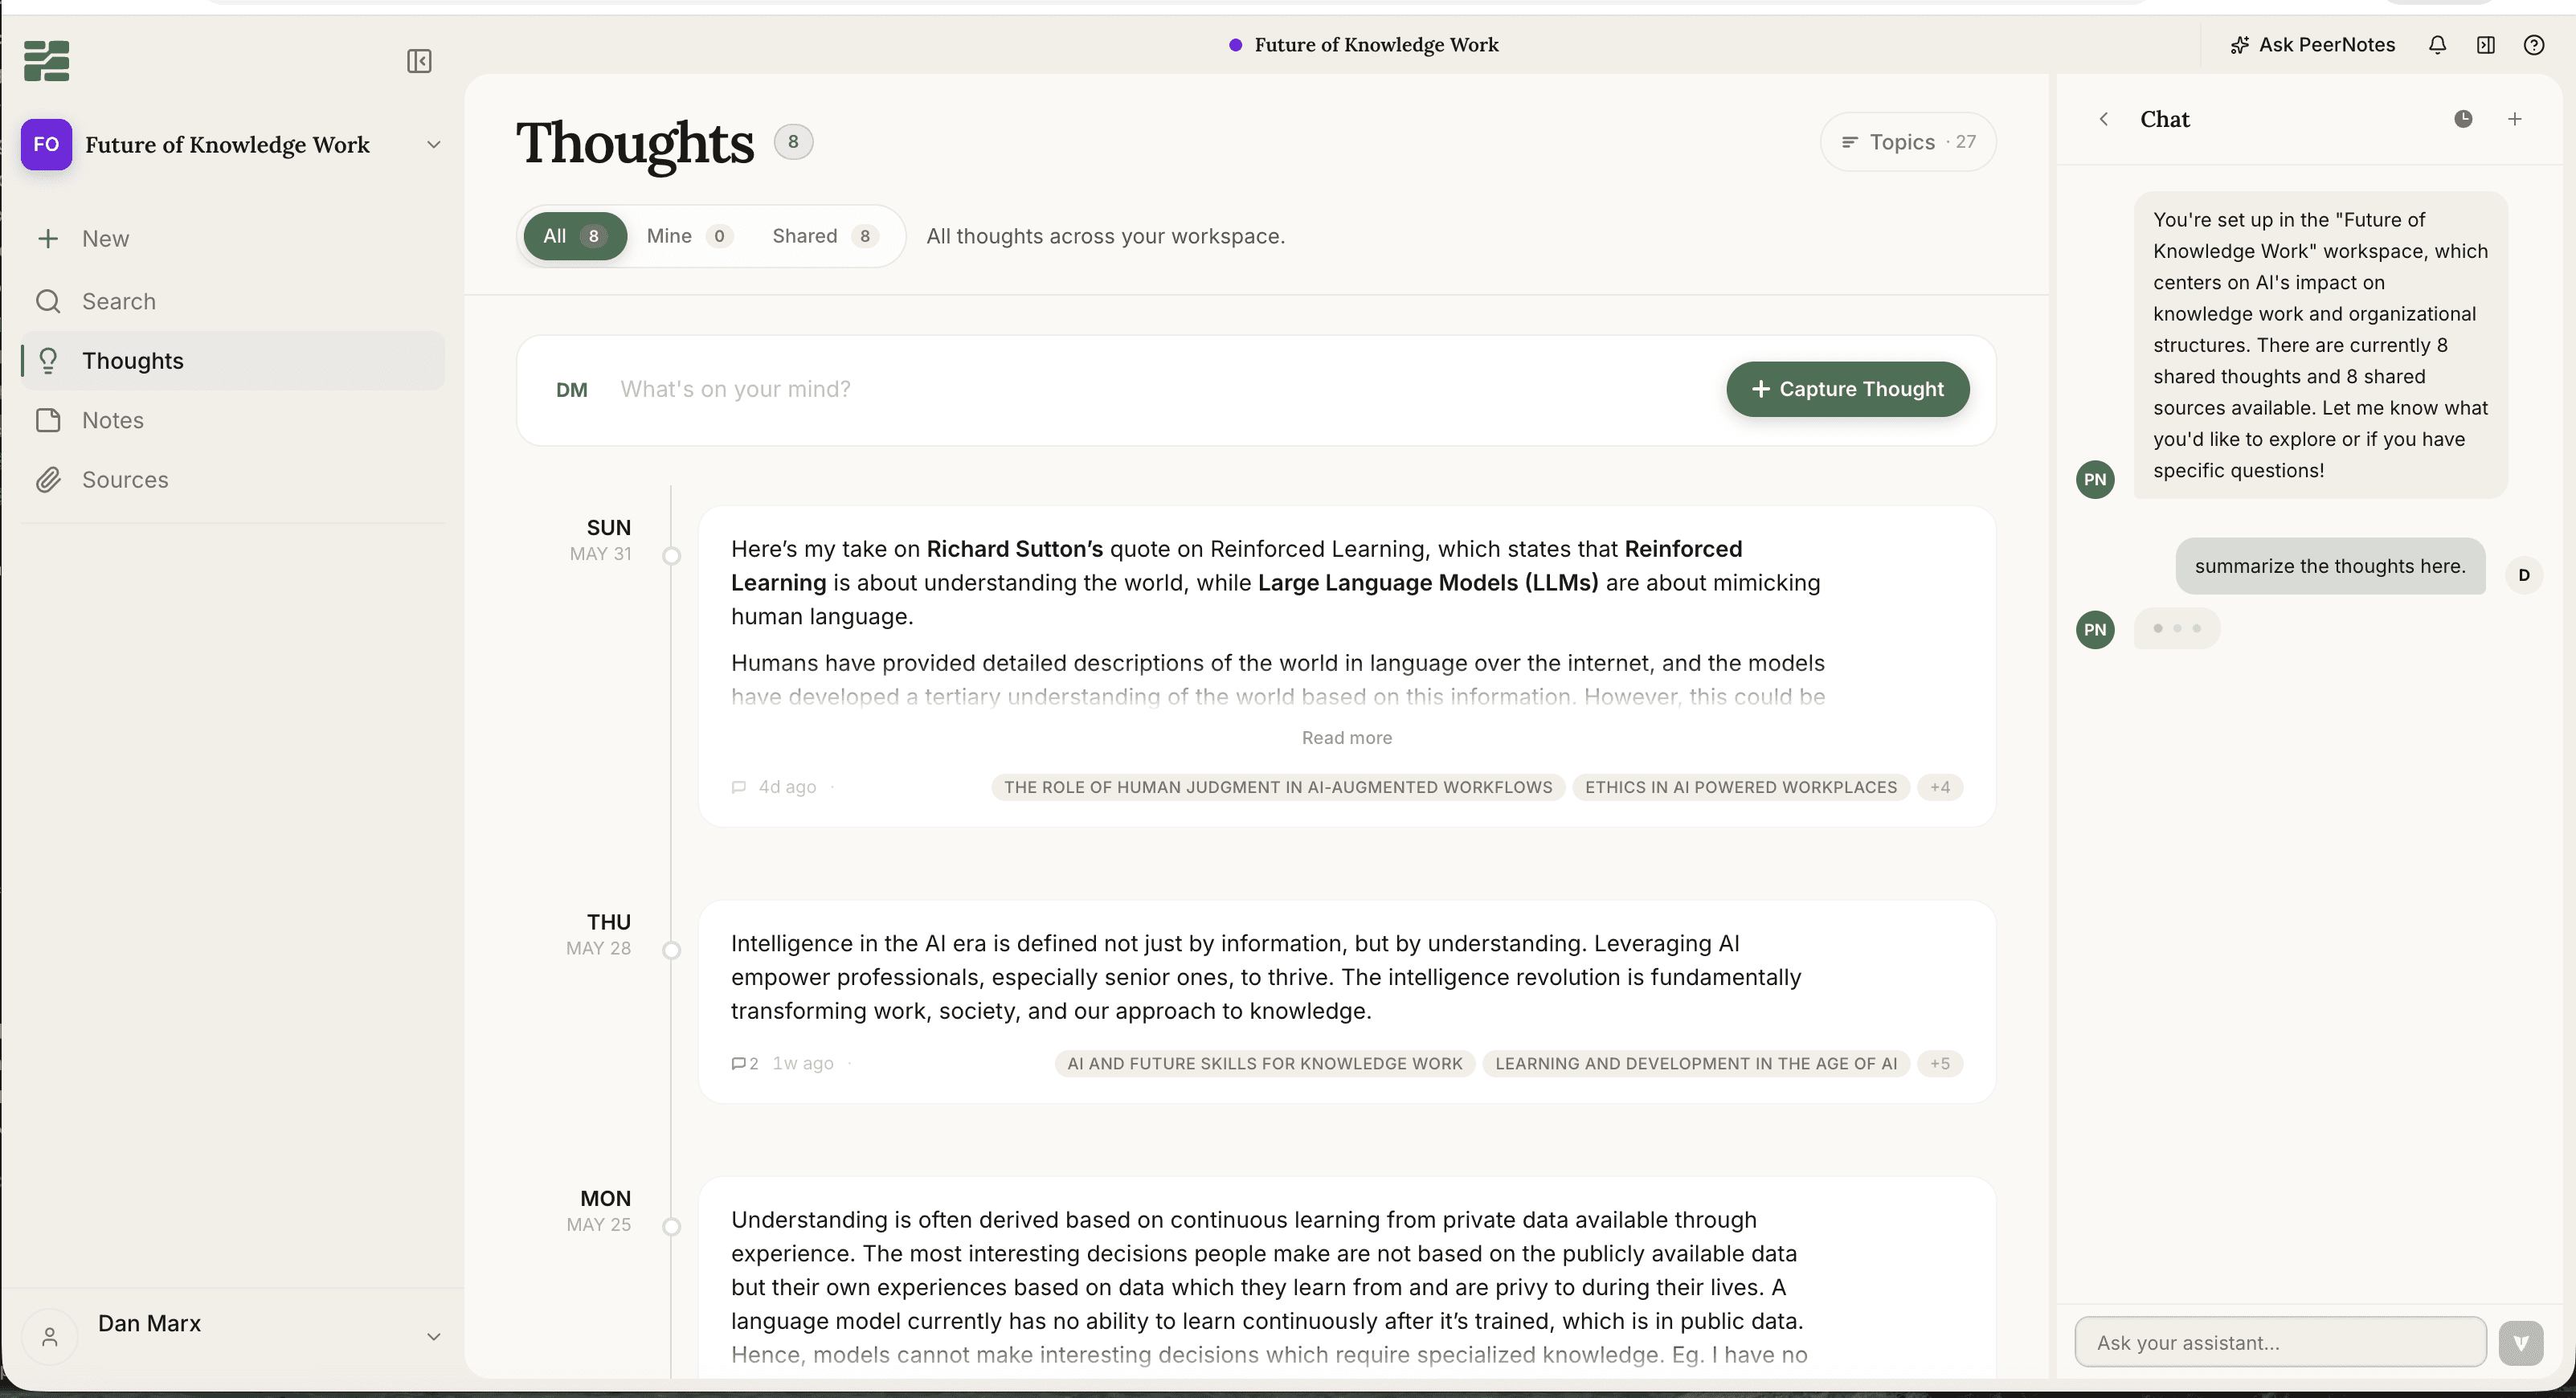Expand the +5 more topics tag
2576x1398 pixels.
pyautogui.click(x=1940, y=1063)
